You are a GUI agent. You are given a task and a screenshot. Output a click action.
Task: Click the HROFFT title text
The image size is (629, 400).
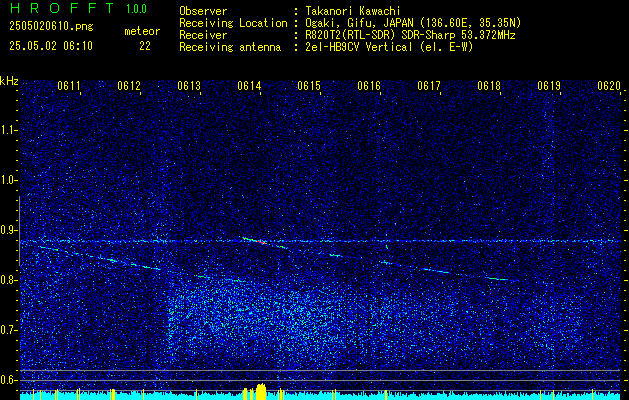click(62, 8)
